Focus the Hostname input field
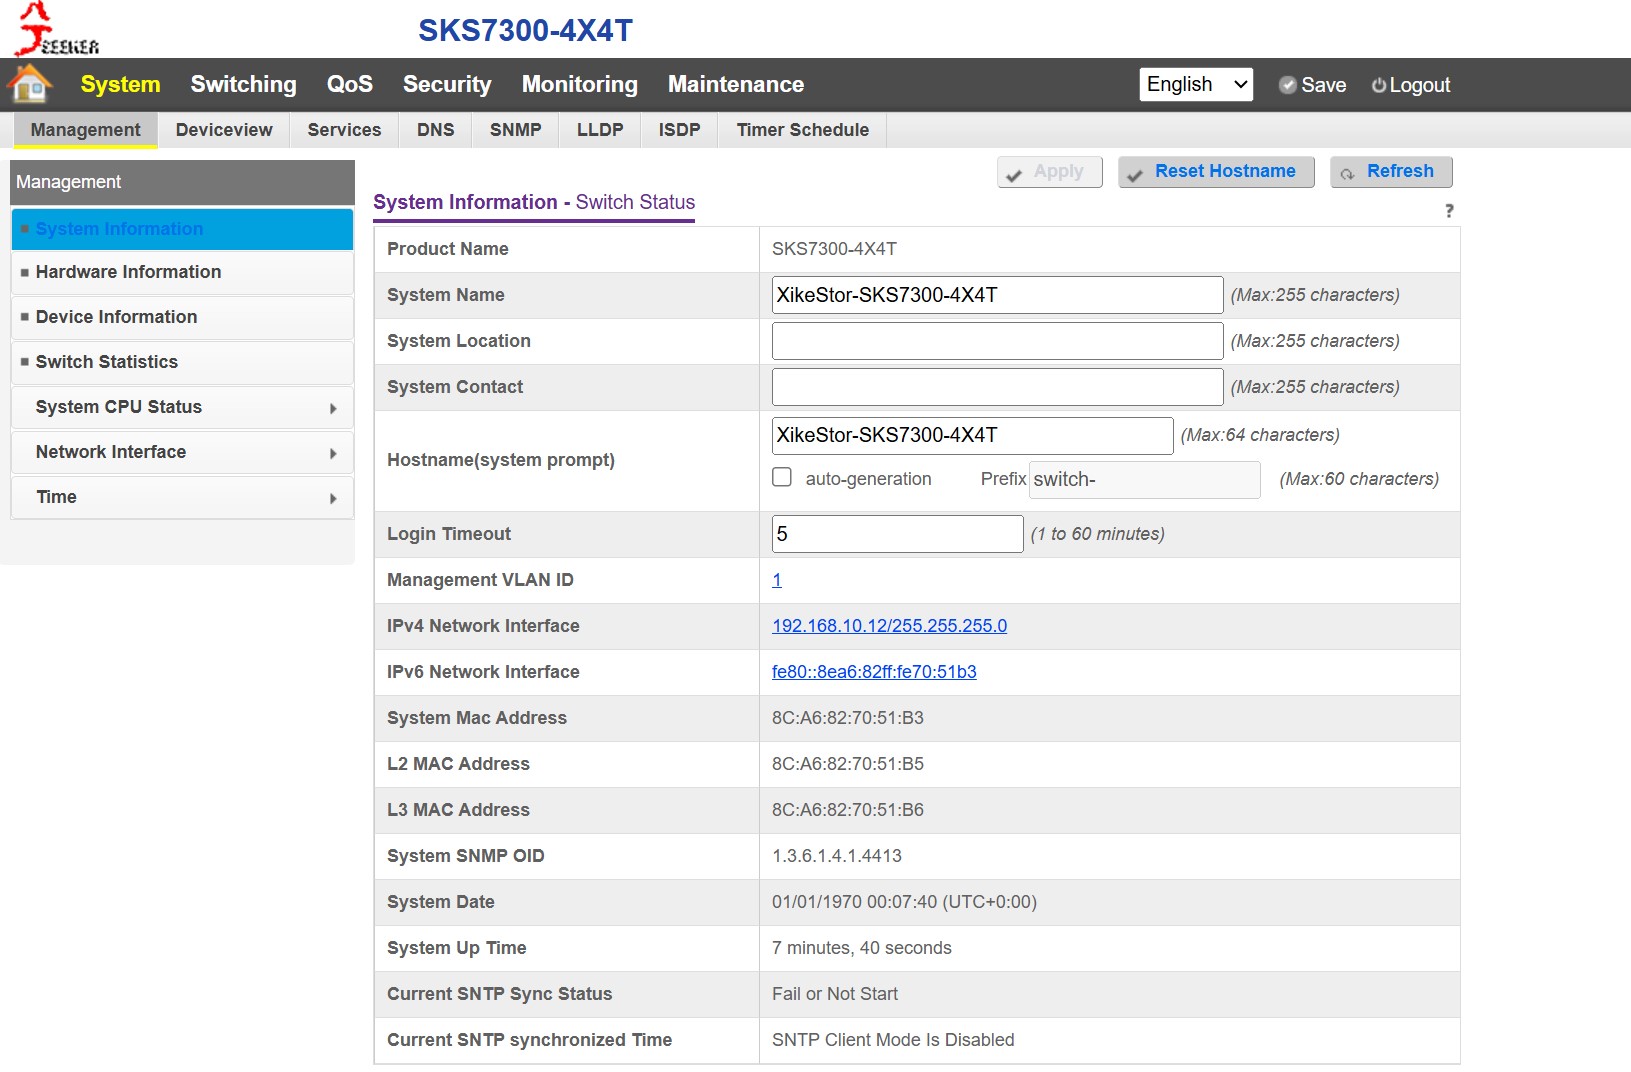The width and height of the screenshot is (1631, 1072). click(x=972, y=435)
